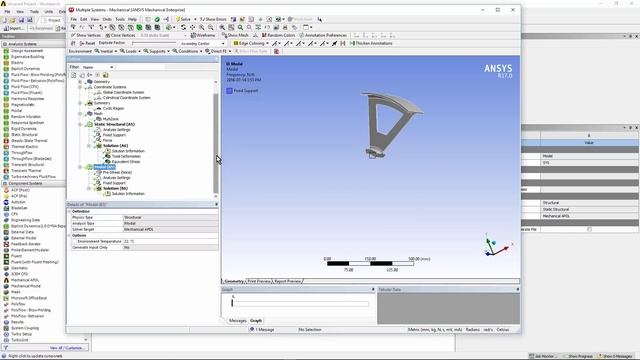Screen dimensions: 640x360
Task: Toggle Thicken Annotations
Action: [x=371, y=43]
